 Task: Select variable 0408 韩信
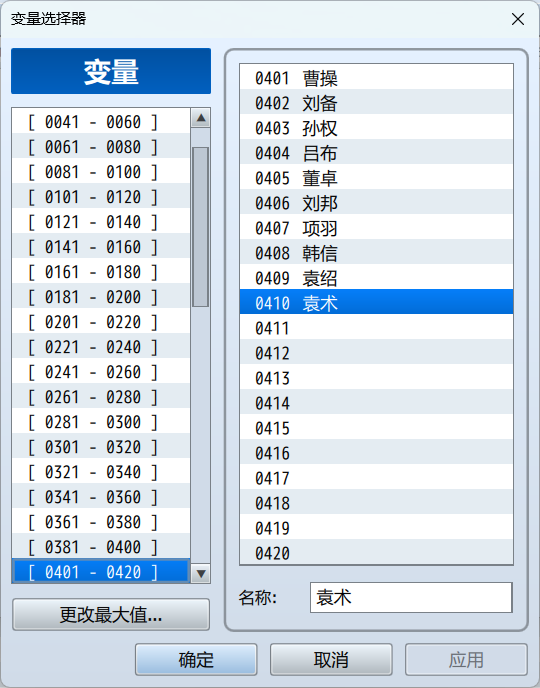(x=376, y=253)
